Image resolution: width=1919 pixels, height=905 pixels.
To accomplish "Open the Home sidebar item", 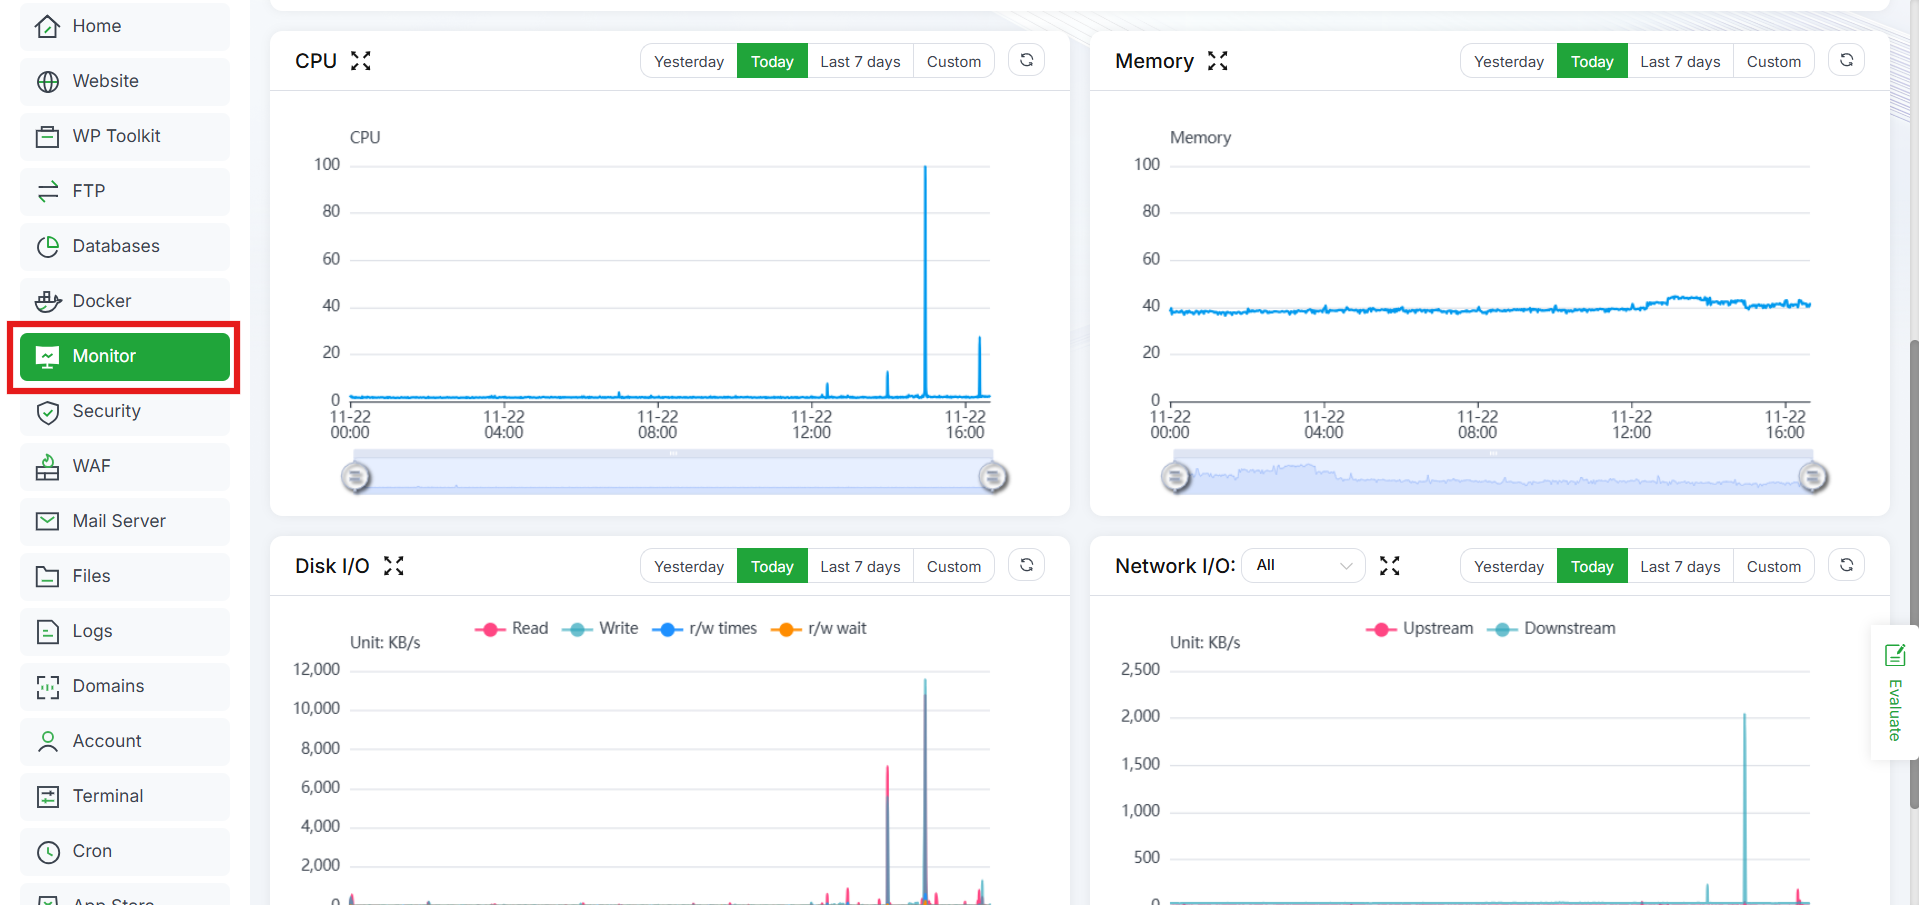I will click(125, 26).
